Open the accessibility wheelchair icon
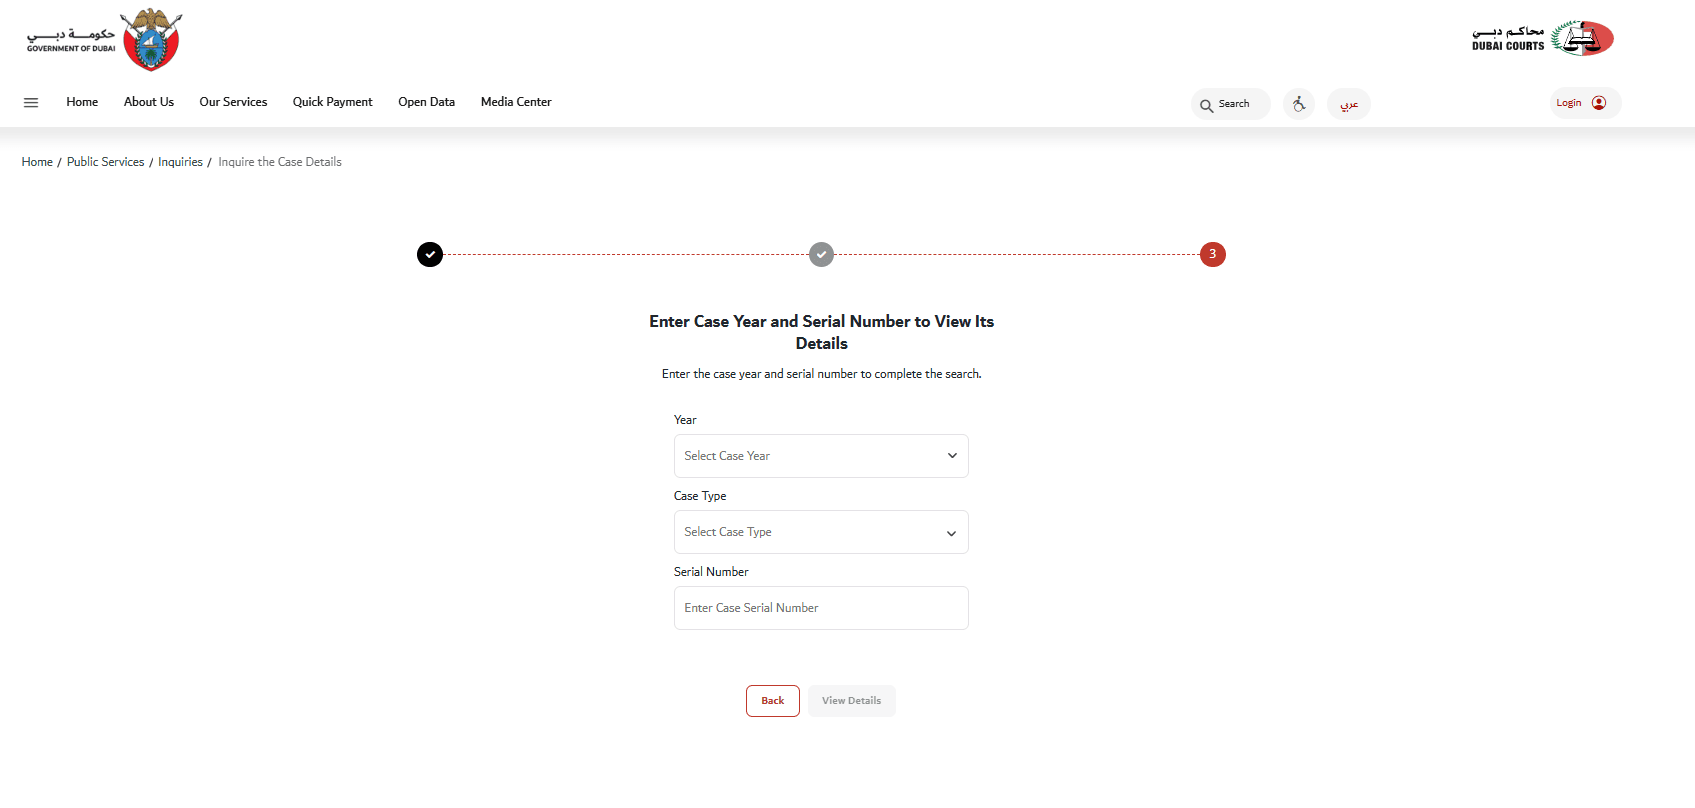The width and height of the screenshot is (1695, 808). coord(1299,103)
